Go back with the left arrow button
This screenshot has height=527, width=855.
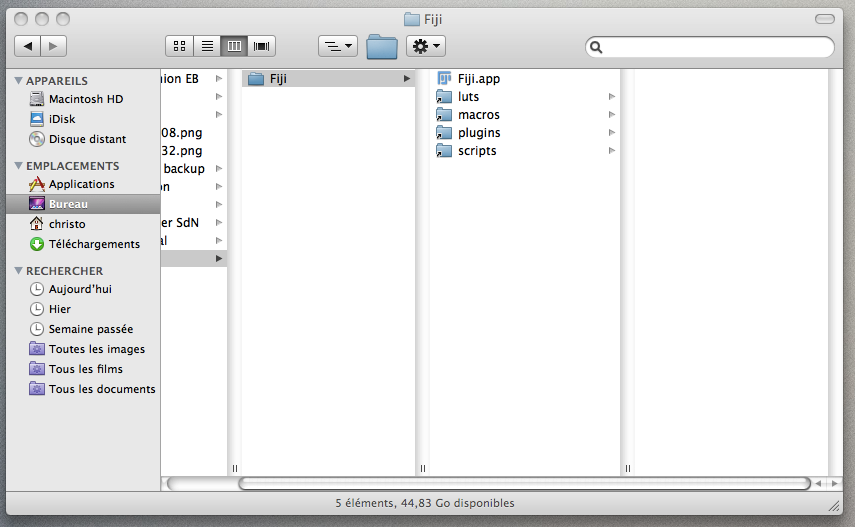(27, 46)
